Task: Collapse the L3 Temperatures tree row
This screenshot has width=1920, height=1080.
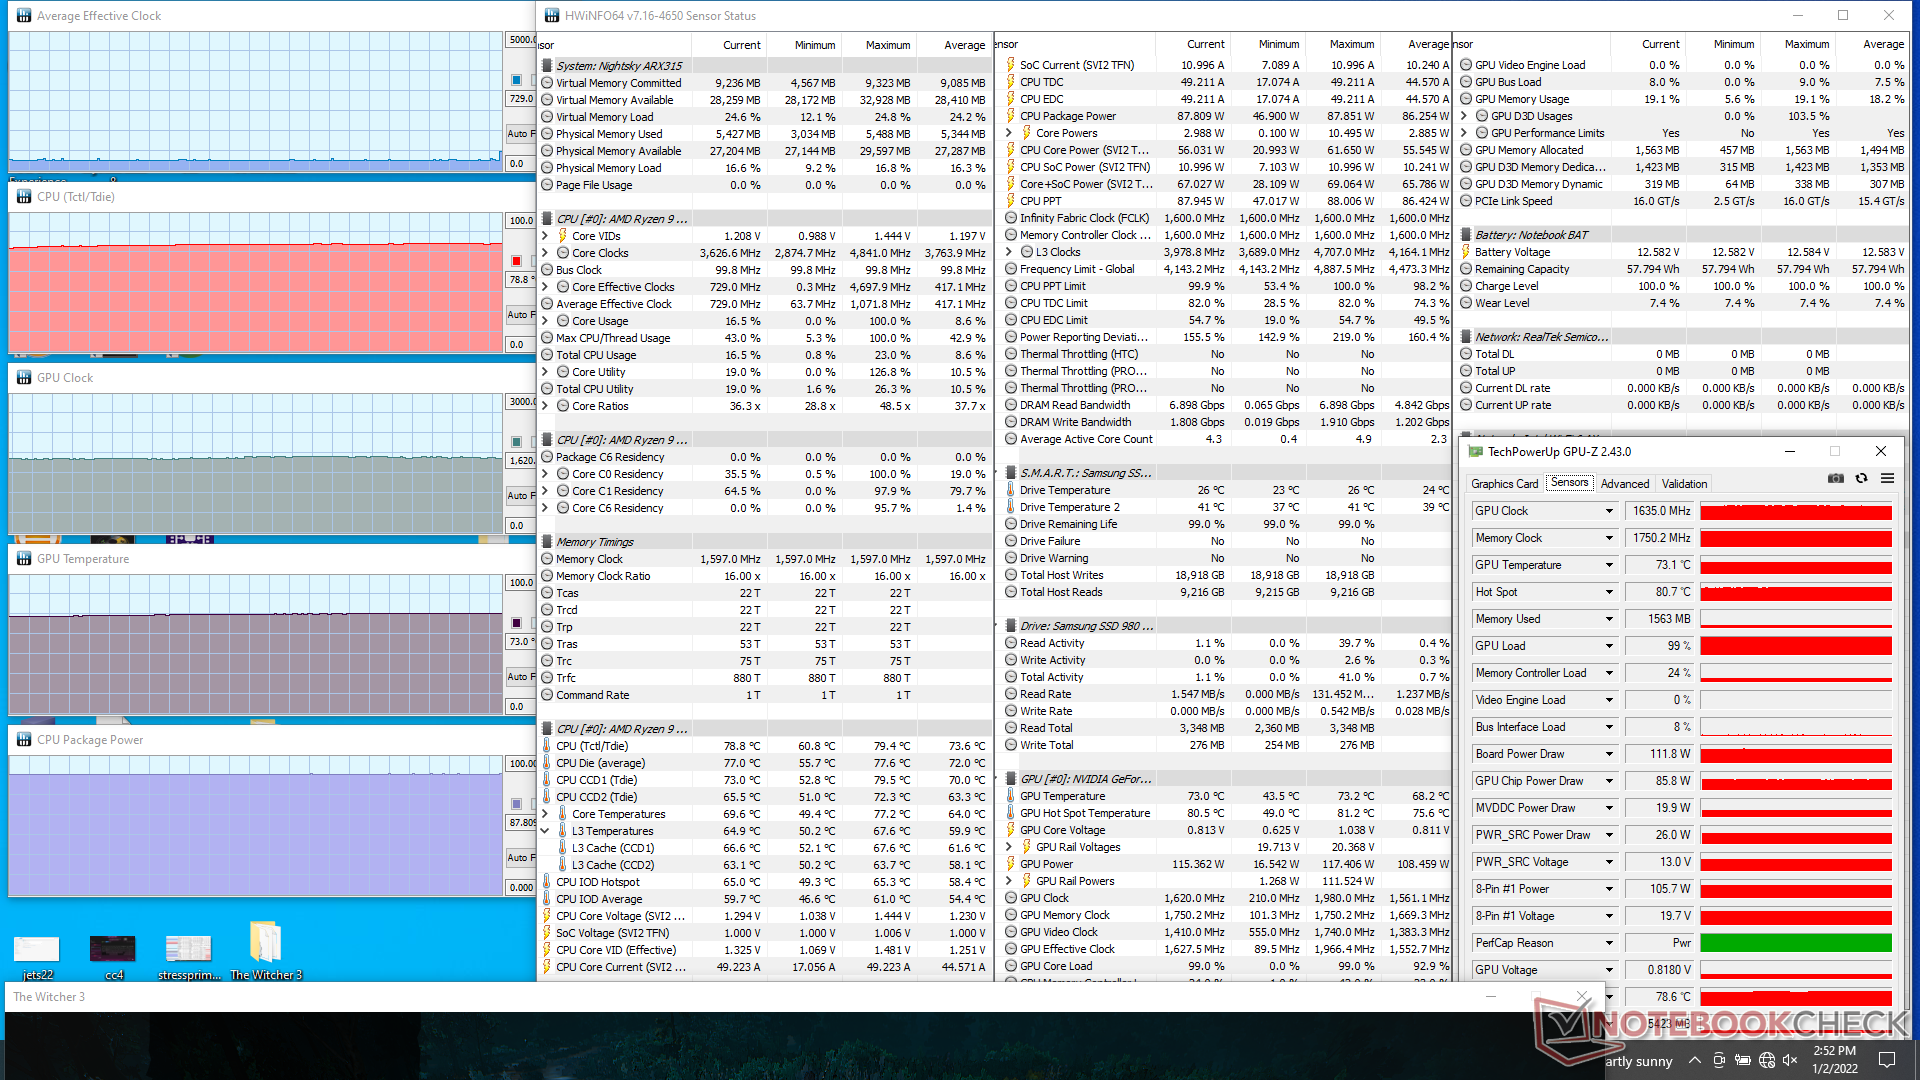Action: [545, 831]
